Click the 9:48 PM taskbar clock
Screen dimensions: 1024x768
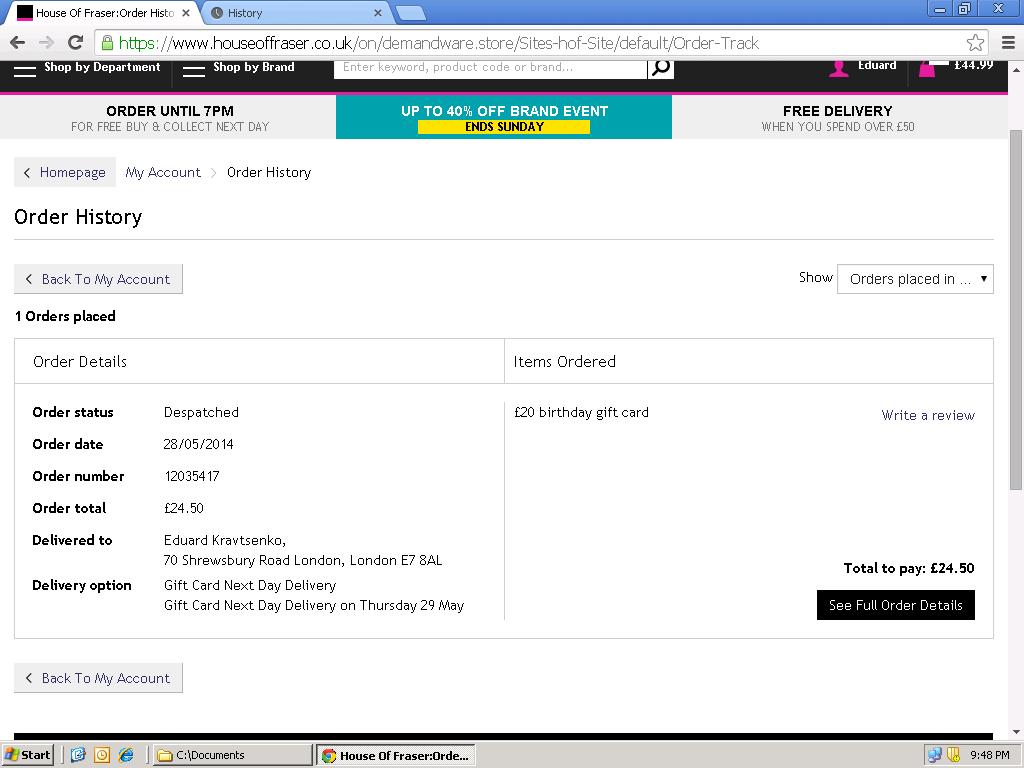989,755
